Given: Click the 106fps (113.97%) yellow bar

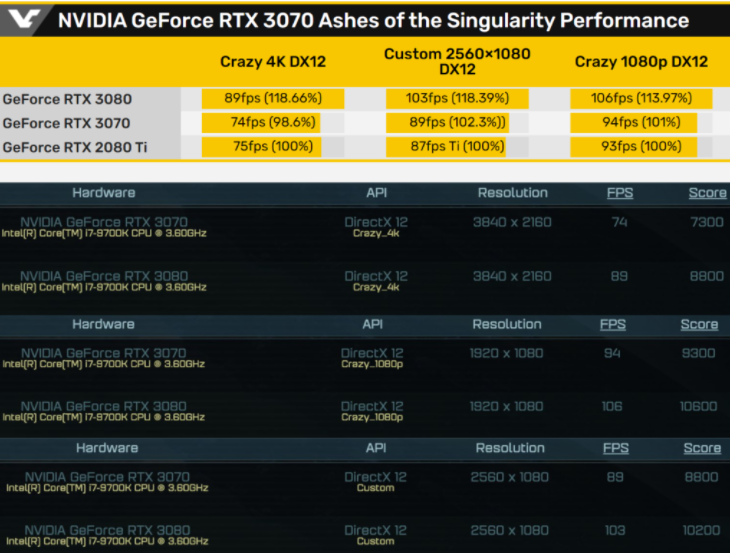Looking at the screenshot, I should 641,99.
